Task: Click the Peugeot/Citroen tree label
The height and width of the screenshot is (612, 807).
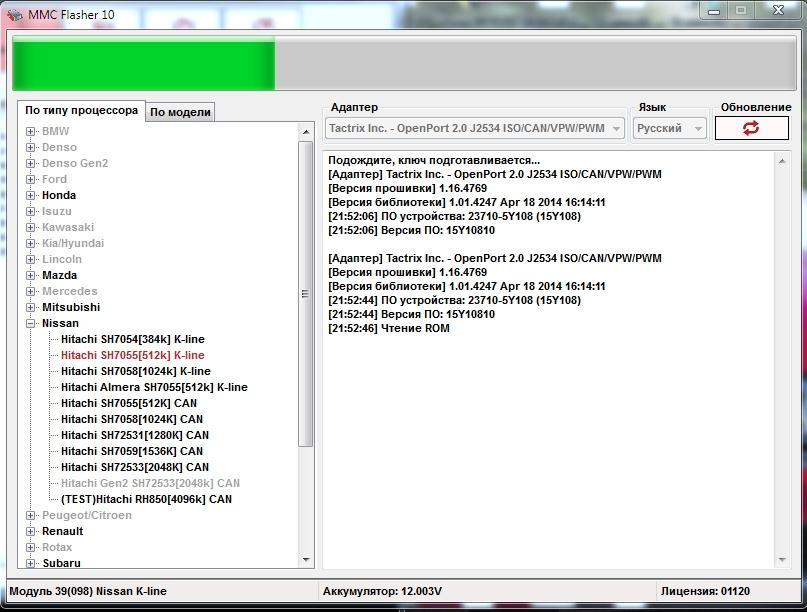Action: point(86,515)
